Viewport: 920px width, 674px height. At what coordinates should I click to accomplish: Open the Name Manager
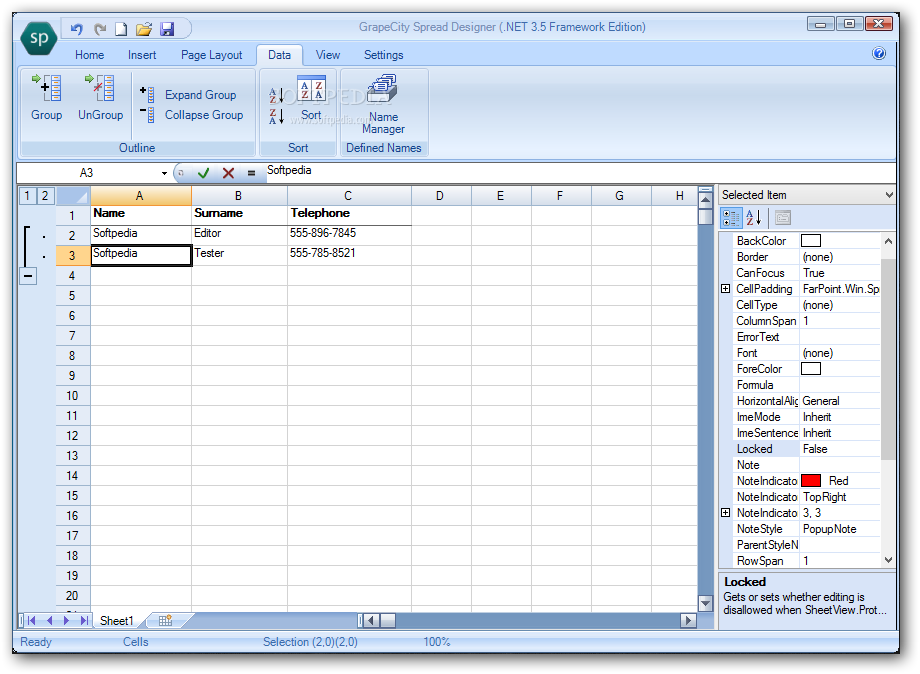[383, 104]
